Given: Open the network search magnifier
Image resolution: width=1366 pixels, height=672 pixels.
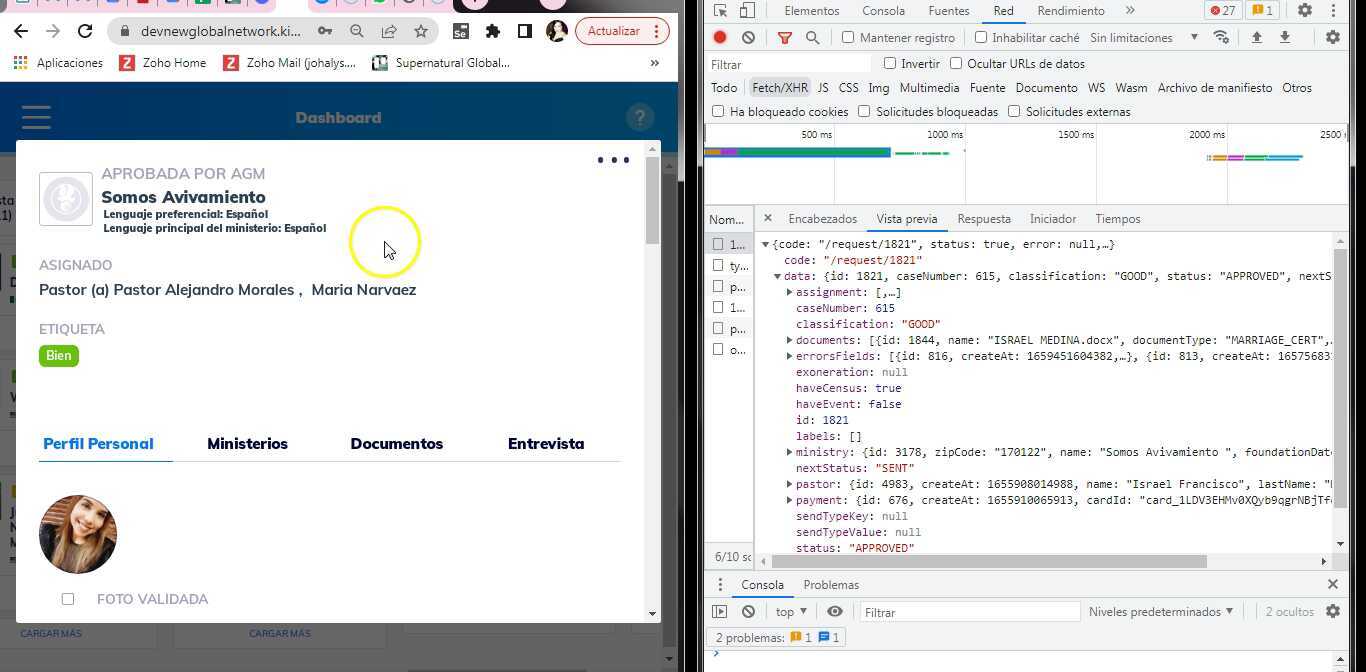Looking at the screenshot, I should click(x=812, y=38).
